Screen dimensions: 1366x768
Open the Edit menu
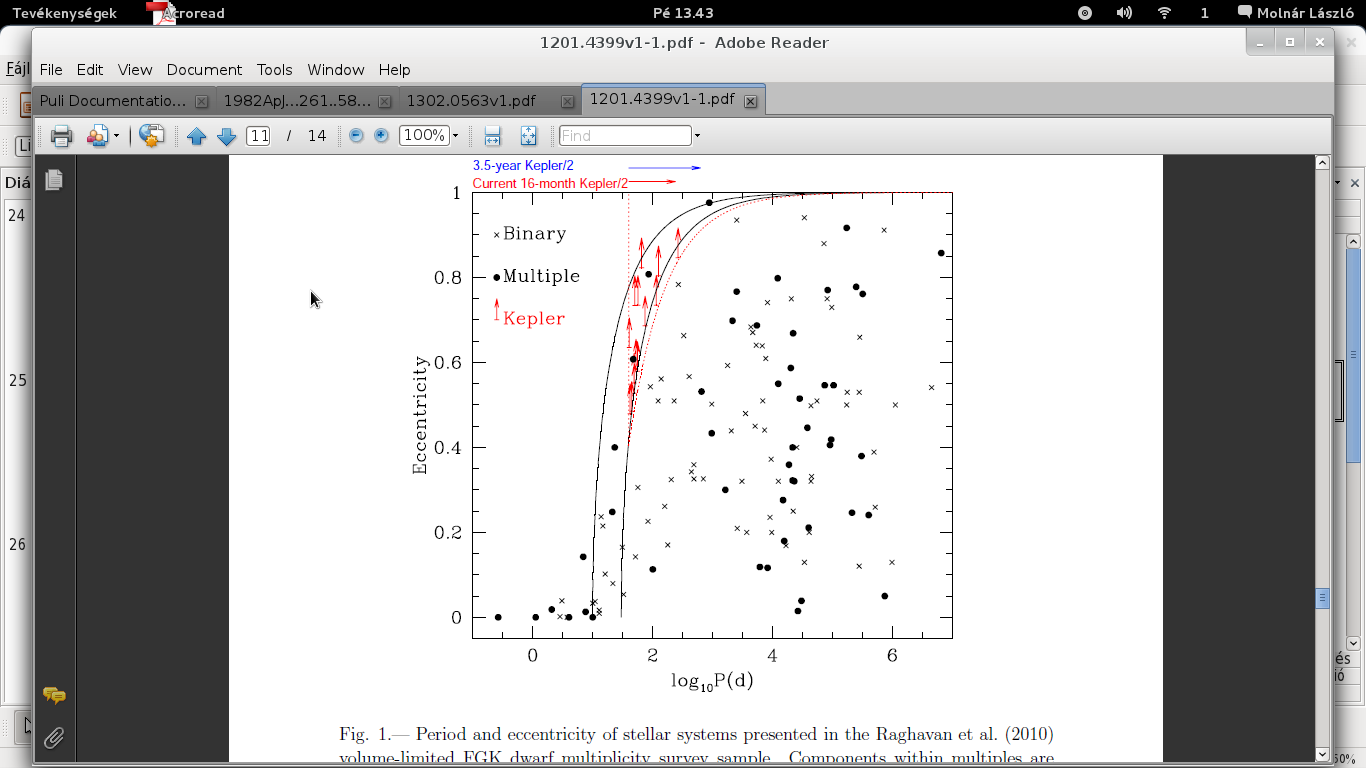pyautogui.click(x=90, y=70)
